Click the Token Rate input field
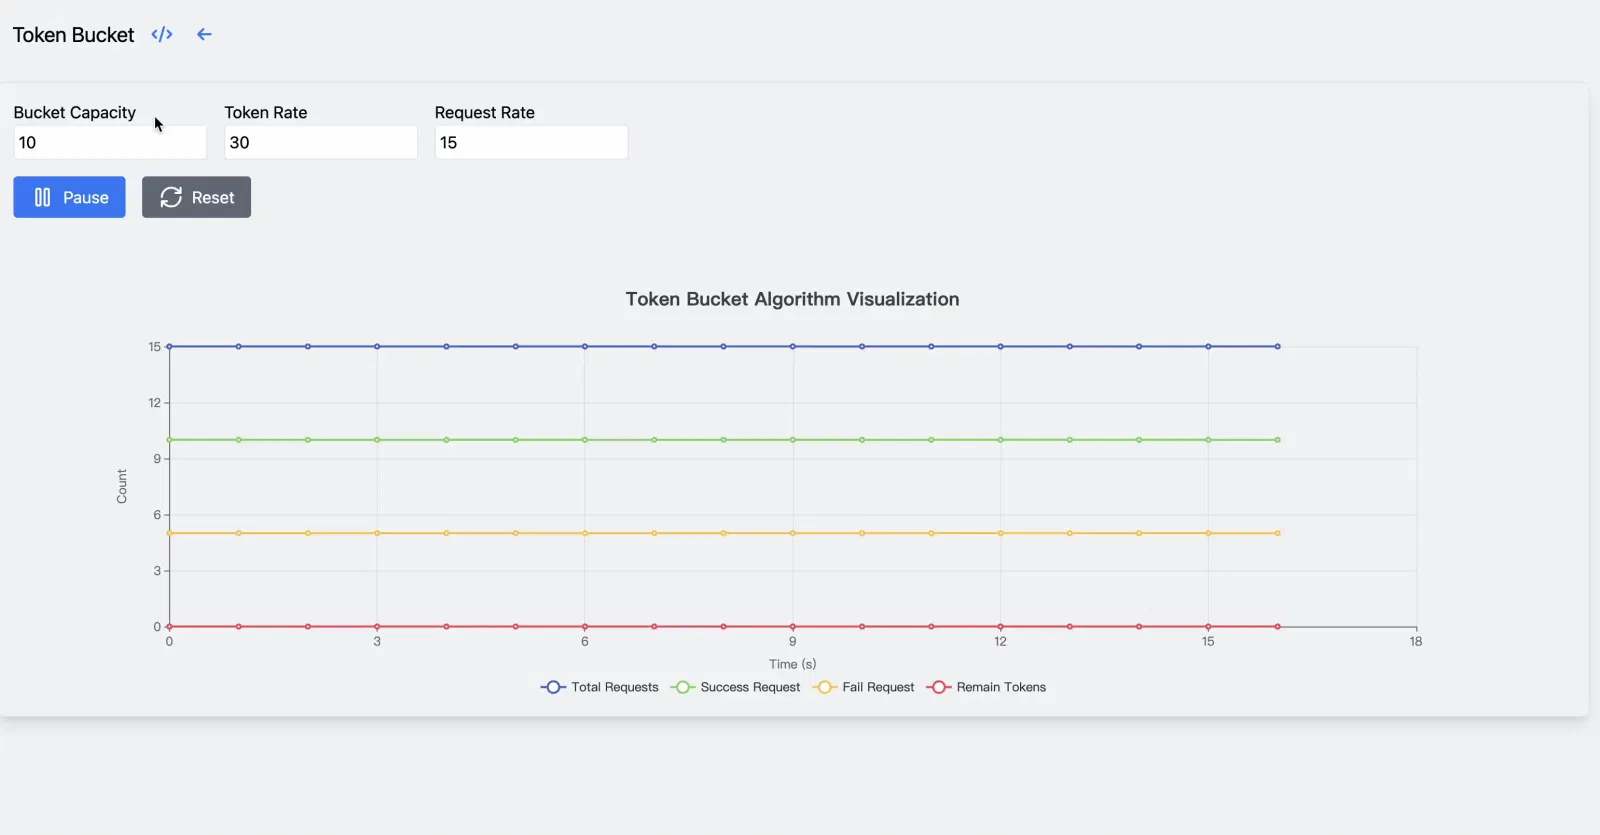The height and width of the screenshot is (835, 1600). pos(320,142)
